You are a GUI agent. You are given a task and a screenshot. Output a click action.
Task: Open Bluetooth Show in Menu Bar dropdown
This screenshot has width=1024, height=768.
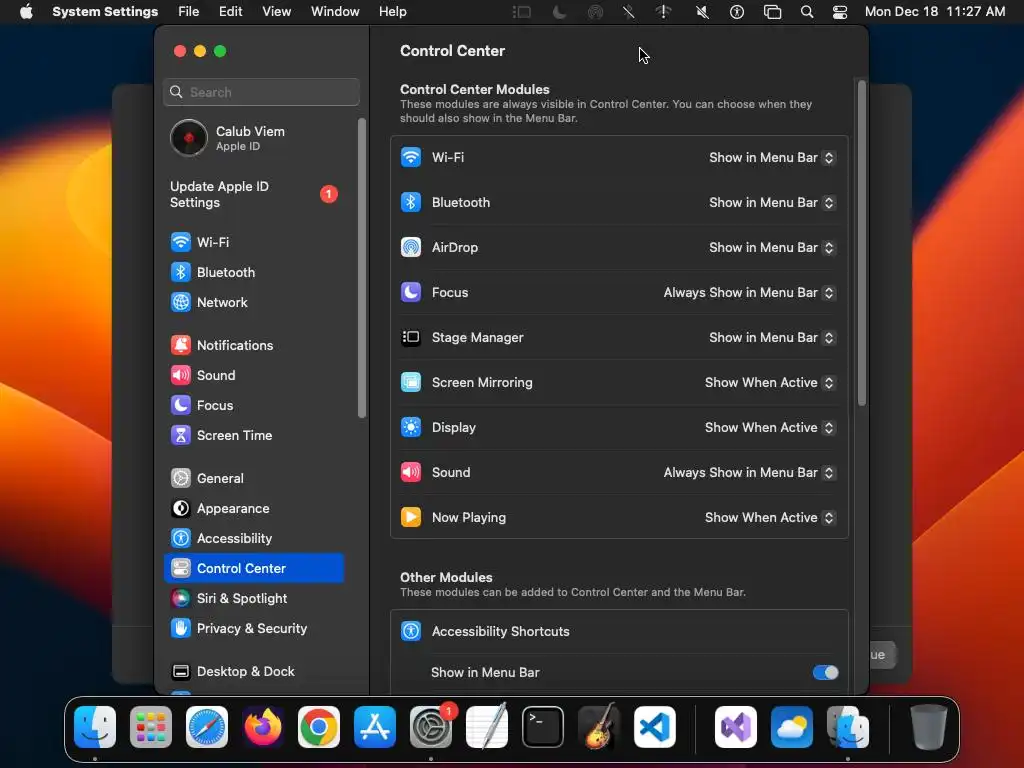click(x=772, y=202)
